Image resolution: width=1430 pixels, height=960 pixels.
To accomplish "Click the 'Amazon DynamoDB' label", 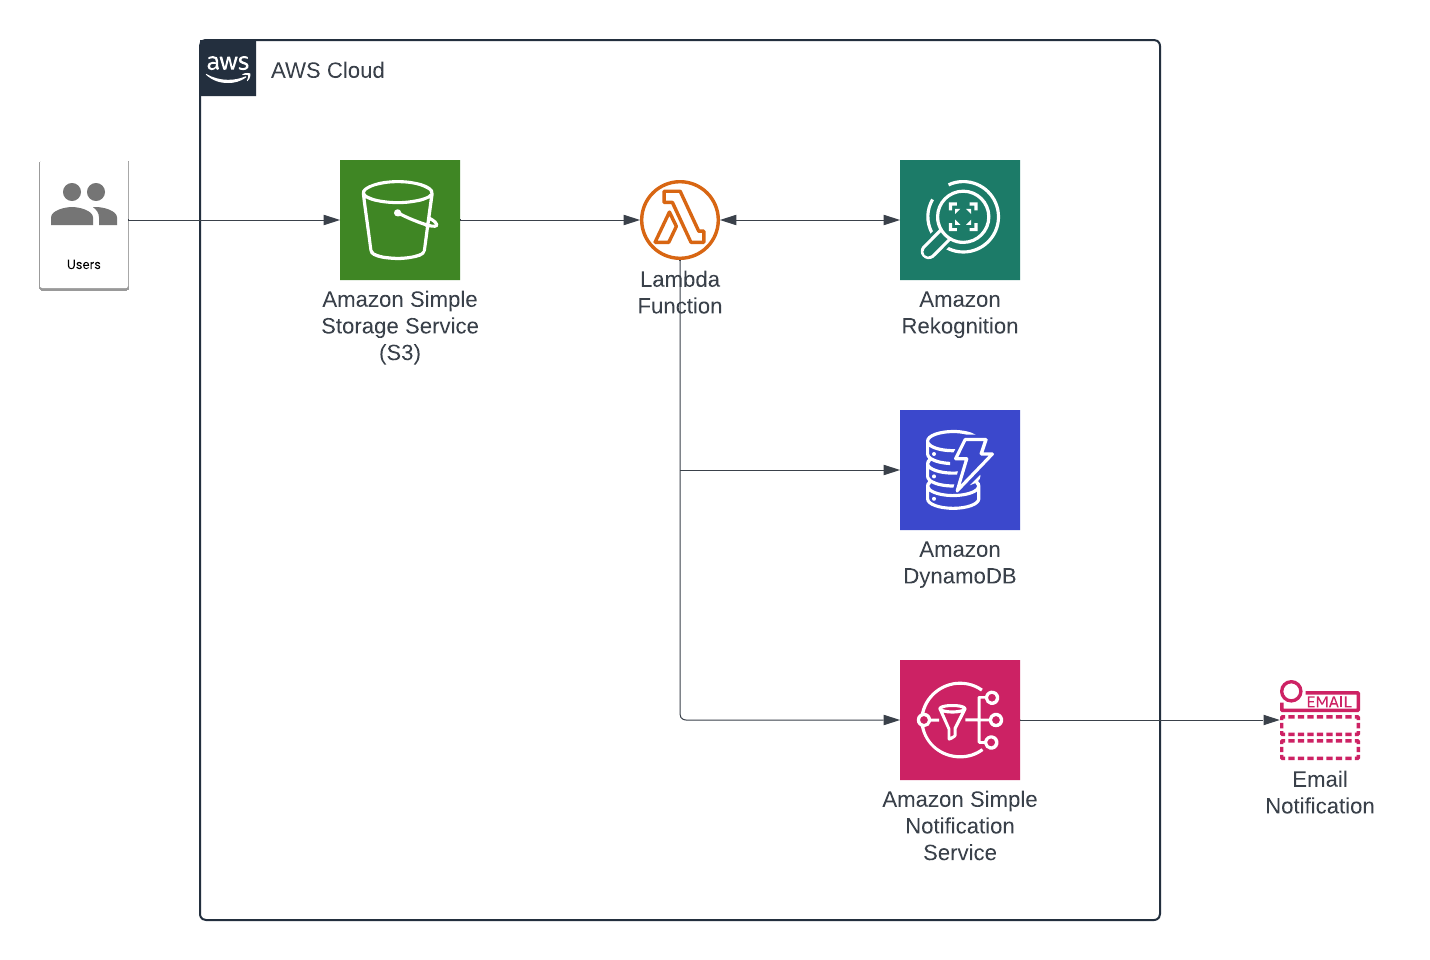I will point(960,563).
